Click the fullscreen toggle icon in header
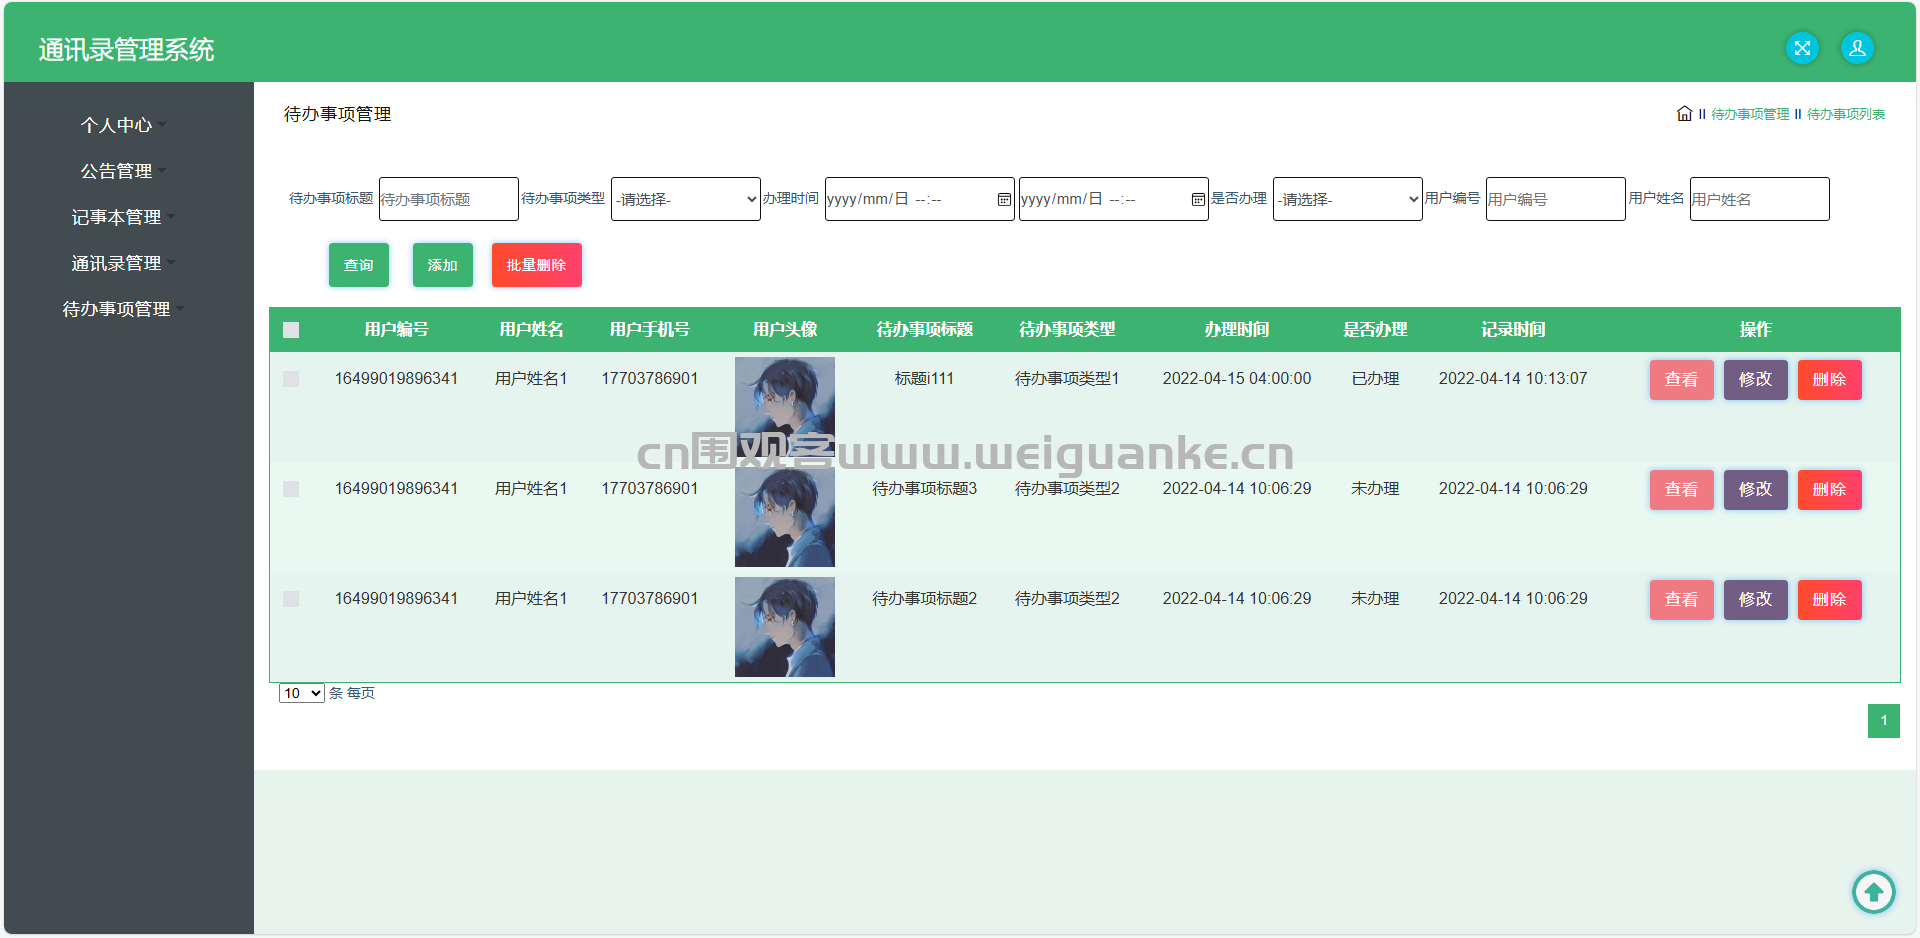 (x=1802, y=48)
